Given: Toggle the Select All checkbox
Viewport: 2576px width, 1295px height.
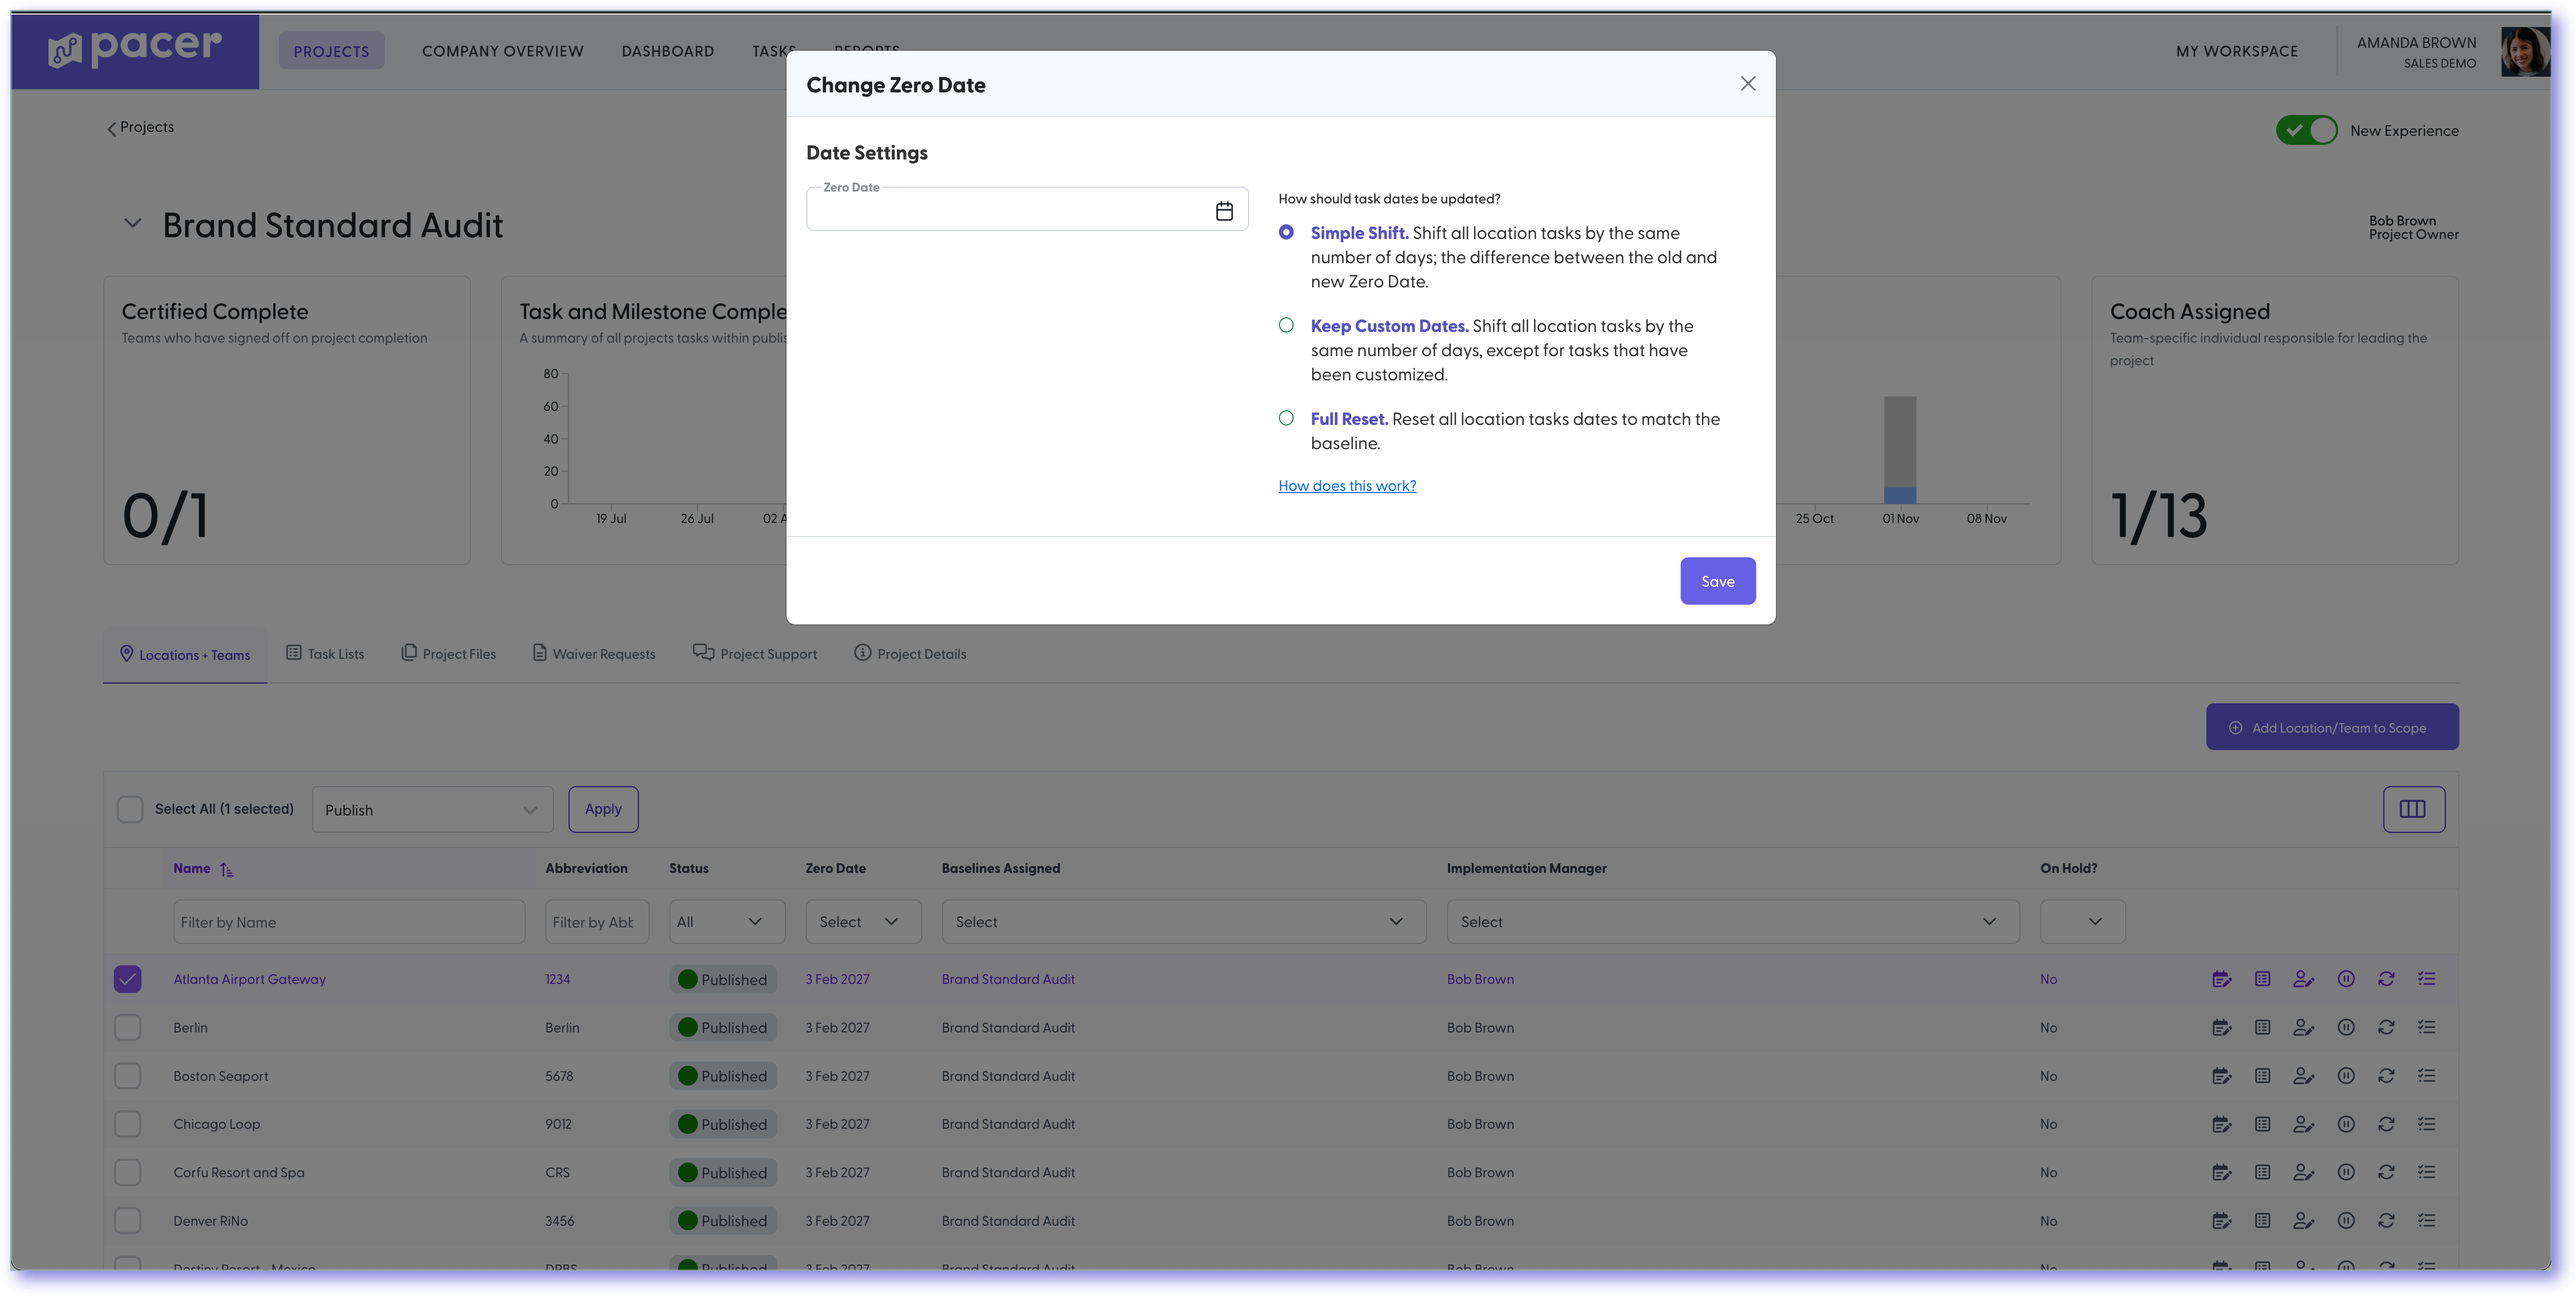Looking at the screenshot, I should [x=129, y=809].
